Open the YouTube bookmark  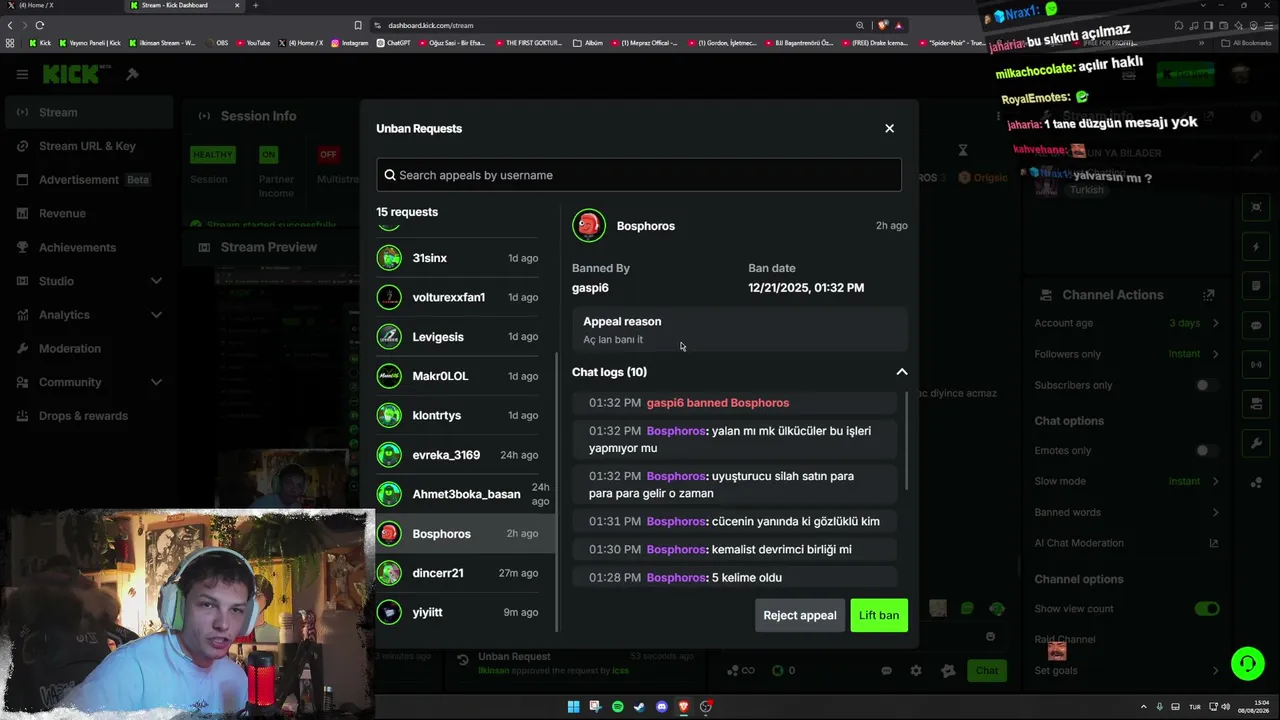pyautogui.click(x=252, y=43)
